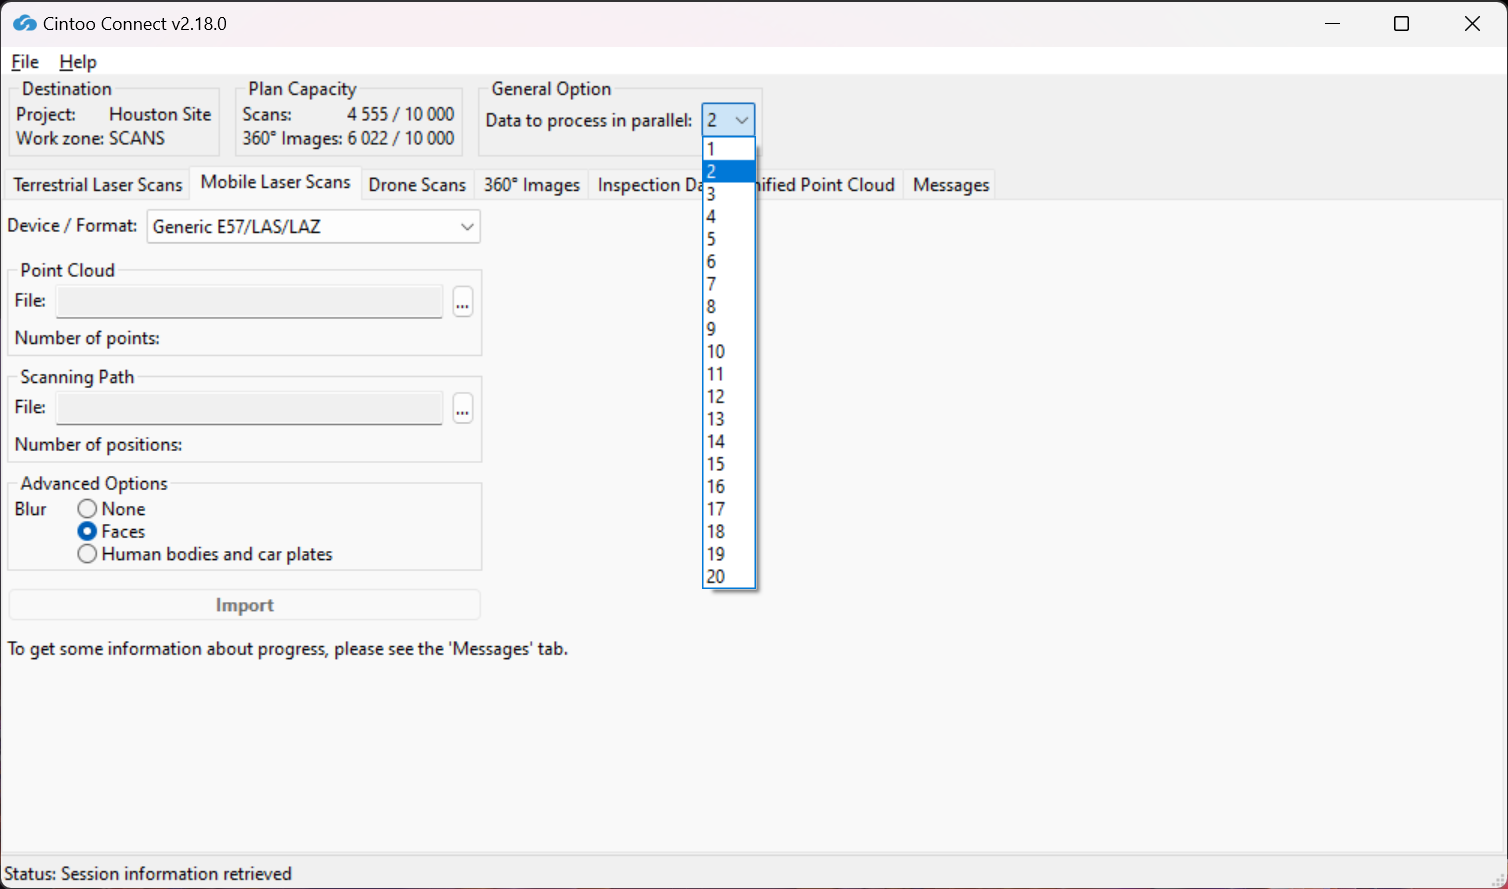Close the Cintoo Connect window
Screen dimensions: 1508x889
point(1472,24)
